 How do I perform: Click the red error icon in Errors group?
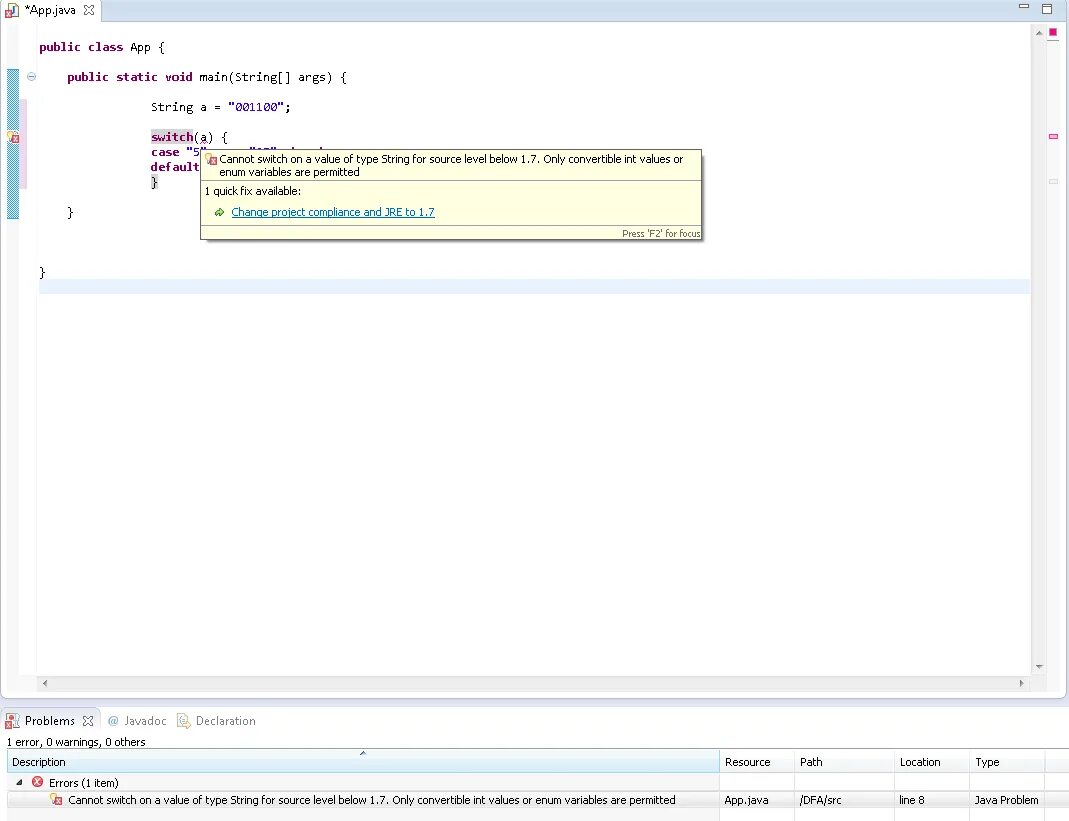pyautogui.click(x=37, y=782)
